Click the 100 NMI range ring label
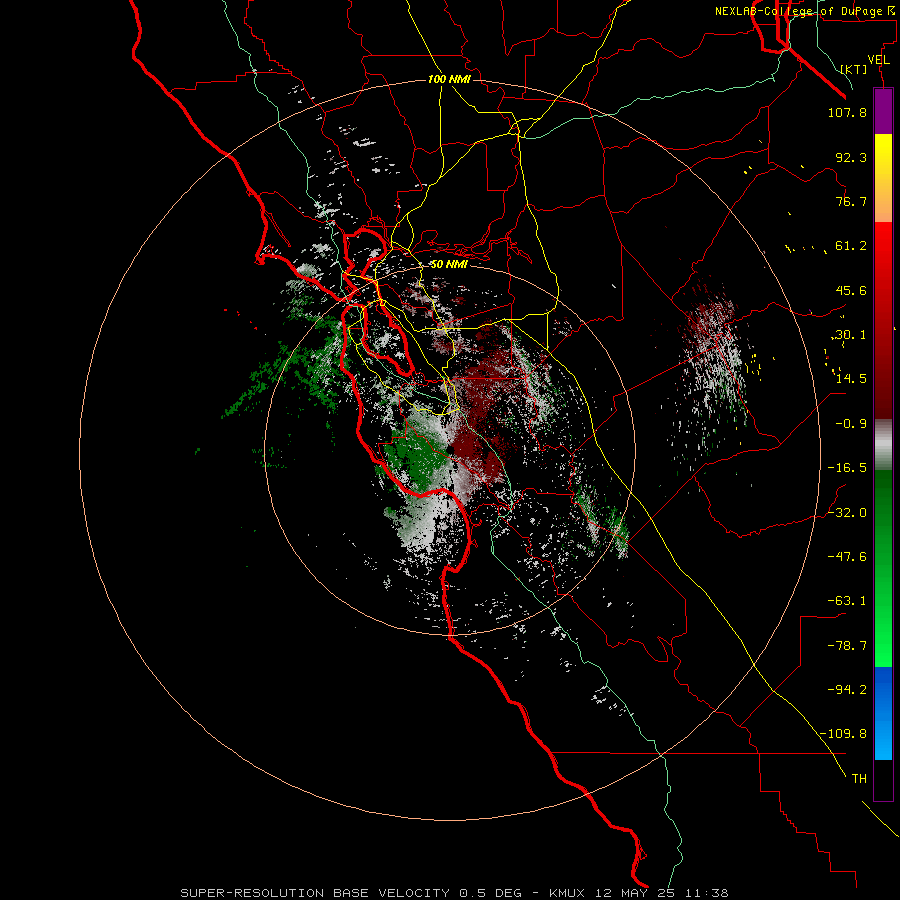900x900 pixels. tap(449, 79)
